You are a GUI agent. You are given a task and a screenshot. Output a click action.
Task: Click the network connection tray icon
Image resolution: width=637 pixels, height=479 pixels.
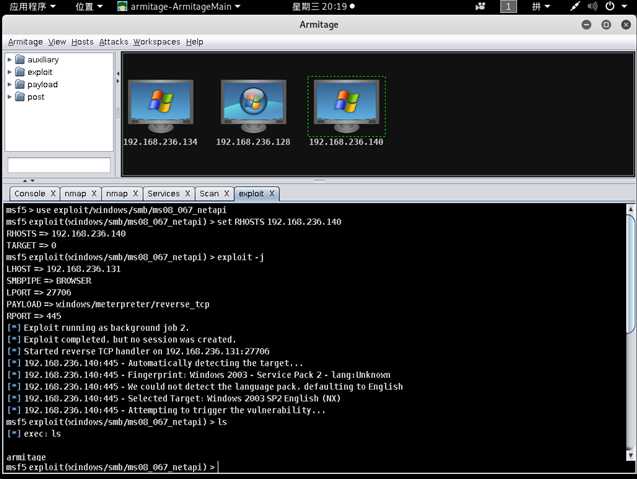(x=575, y=7)
